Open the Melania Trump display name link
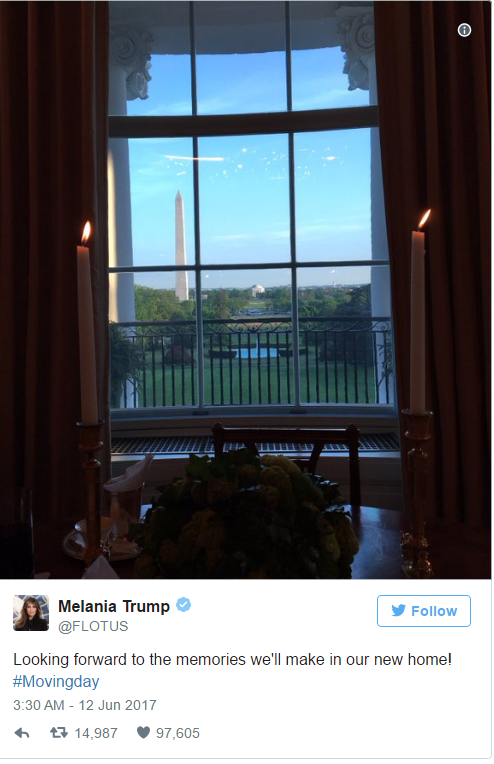 114,606
